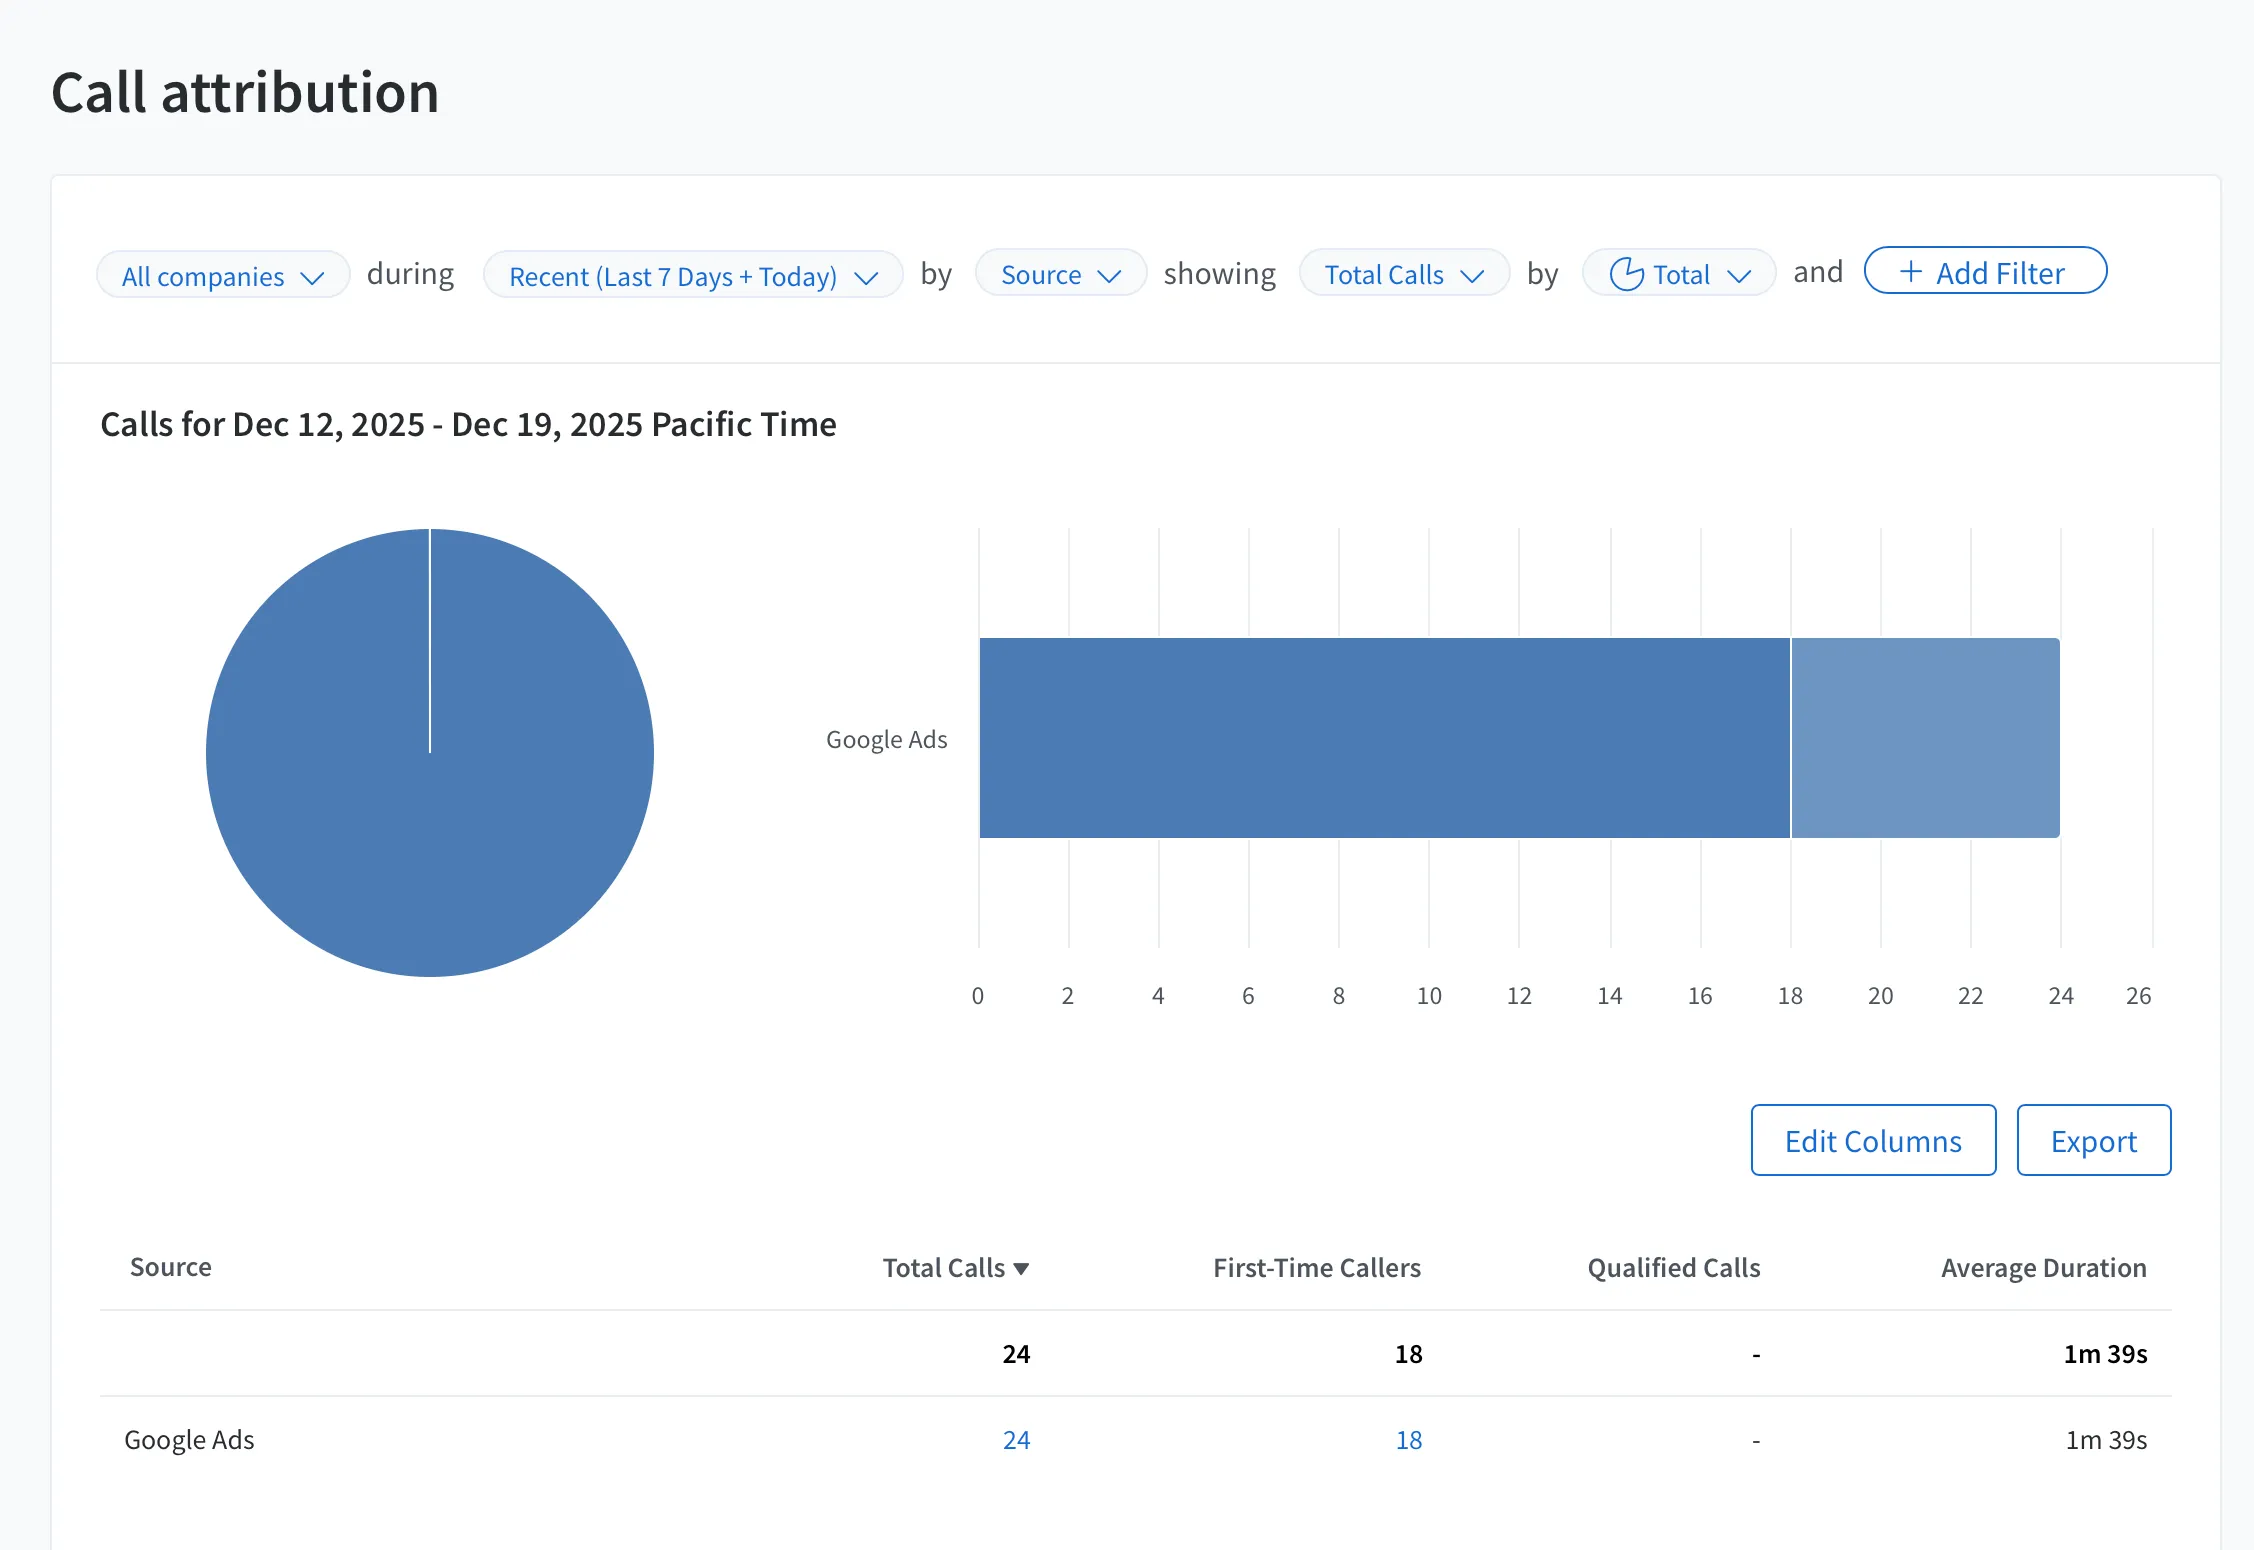2254x1550 pixels.
Task: Click the Export button
Action: tap(2093, 1140)
